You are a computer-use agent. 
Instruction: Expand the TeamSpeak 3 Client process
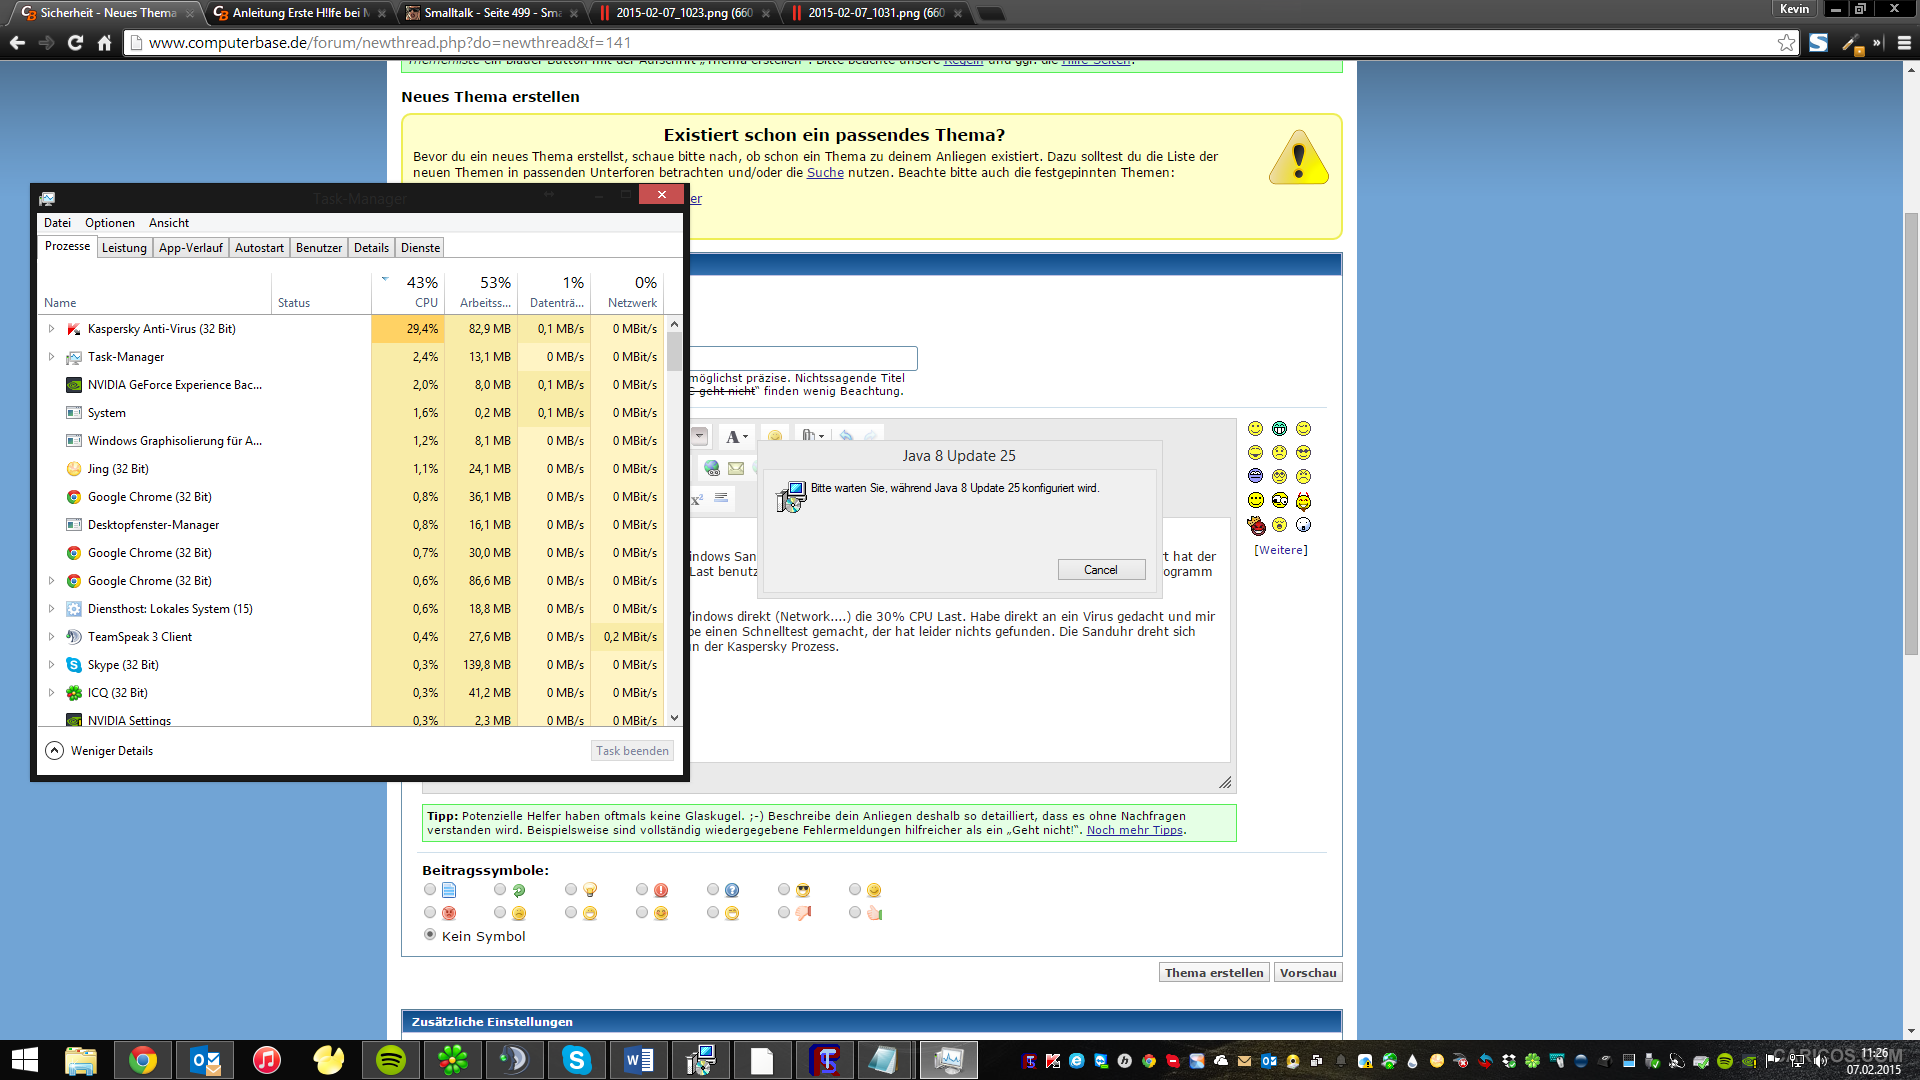51,636
